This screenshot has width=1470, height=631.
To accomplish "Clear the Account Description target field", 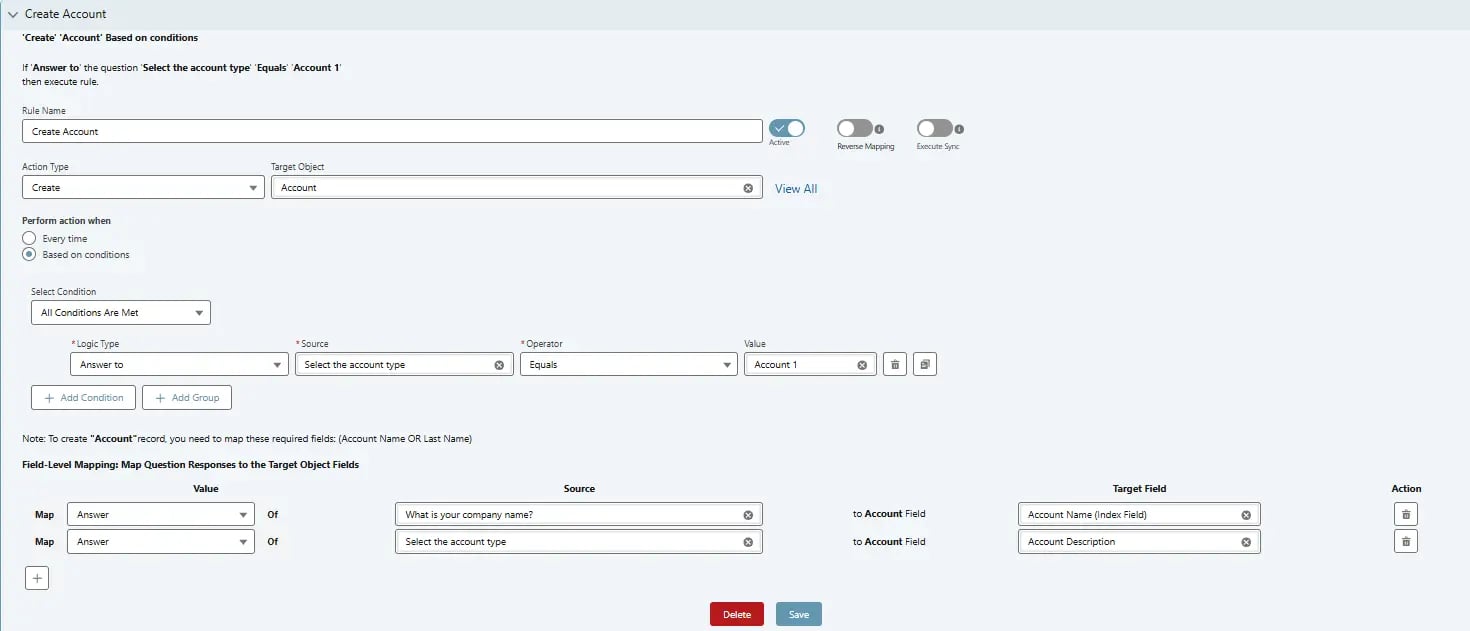I will point(1246,542).
